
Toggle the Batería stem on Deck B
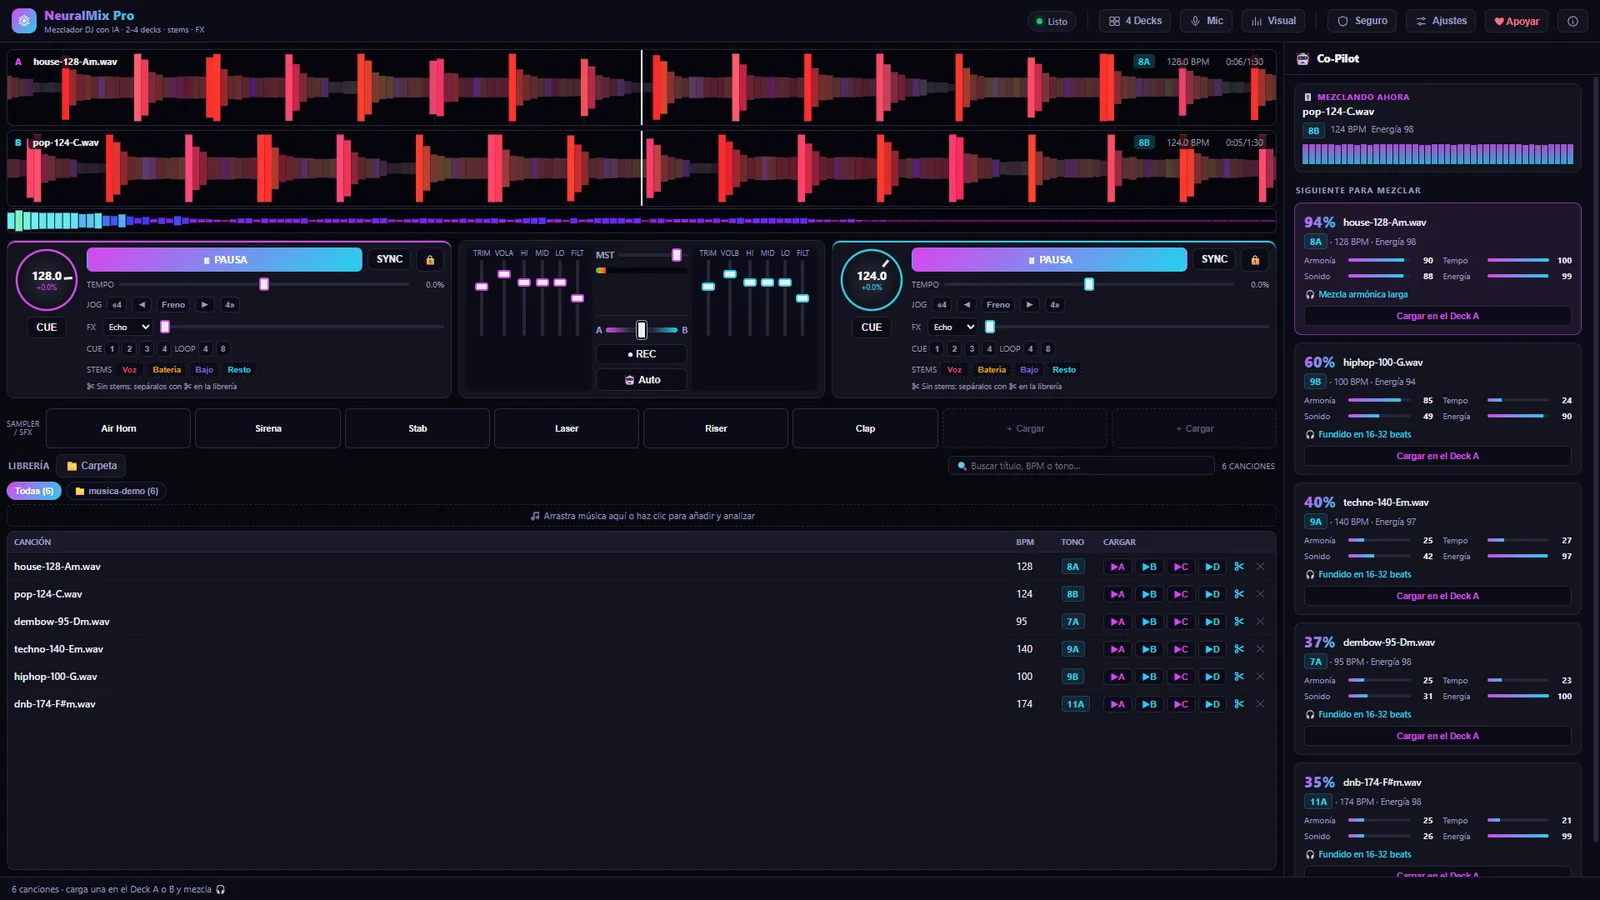point(992,370)
